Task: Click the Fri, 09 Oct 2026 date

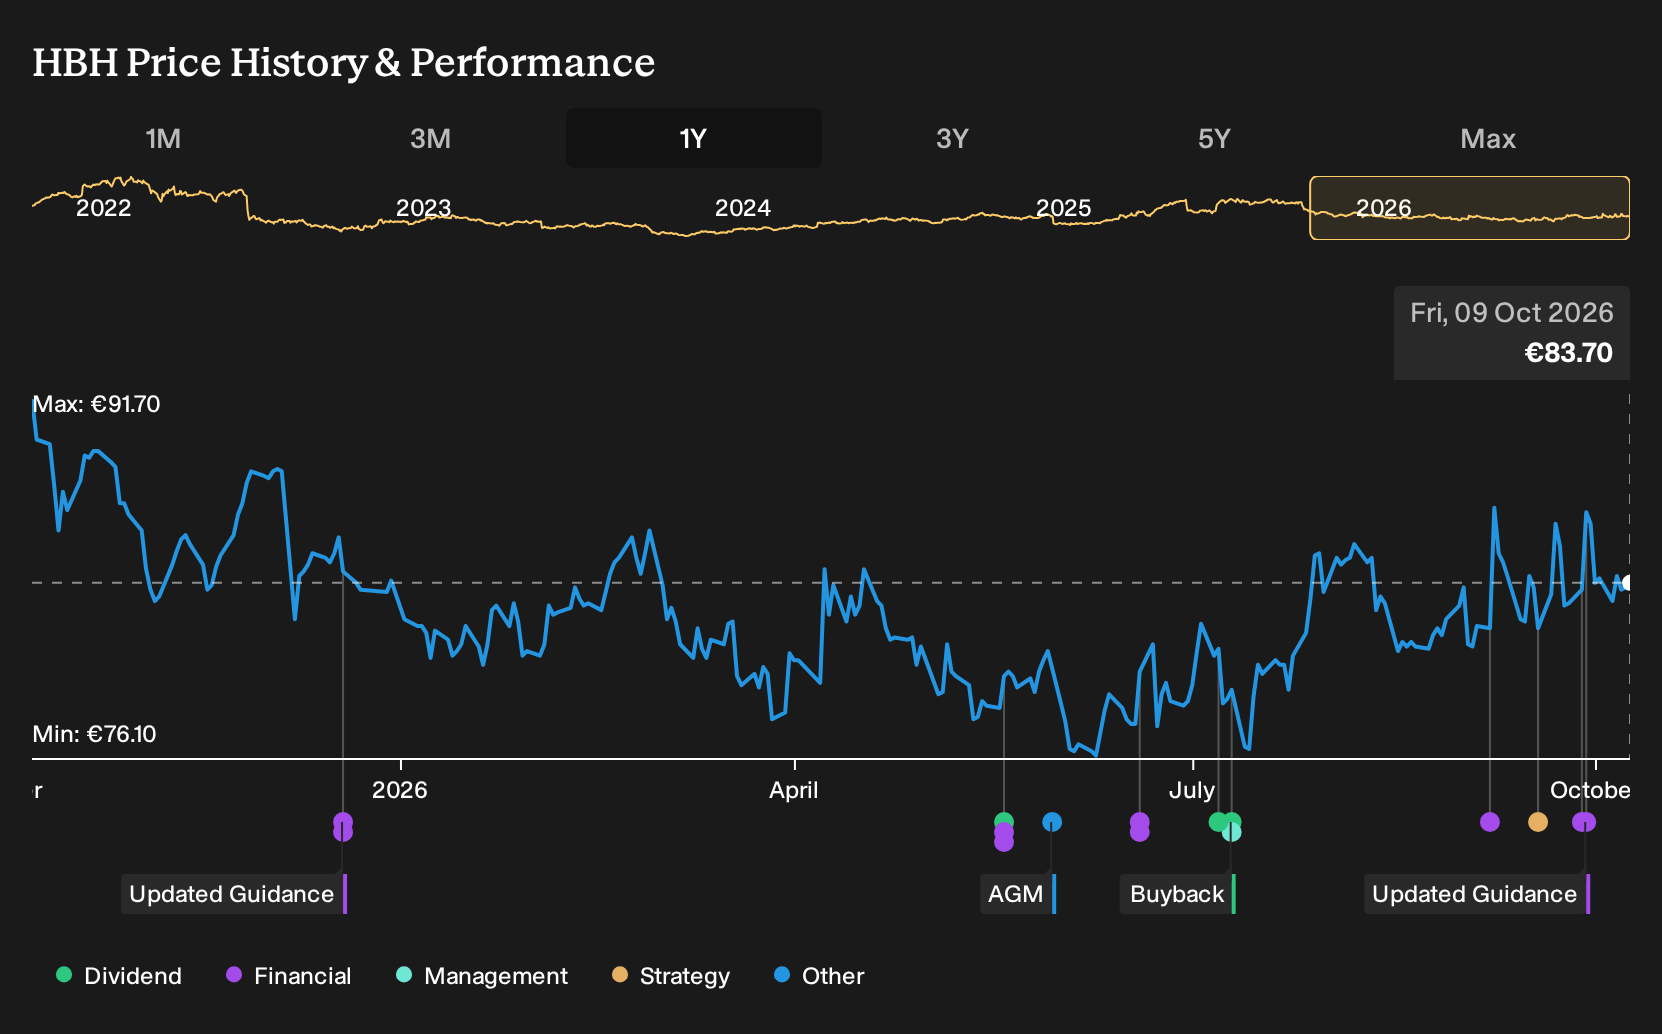Action: (1512, 313)
